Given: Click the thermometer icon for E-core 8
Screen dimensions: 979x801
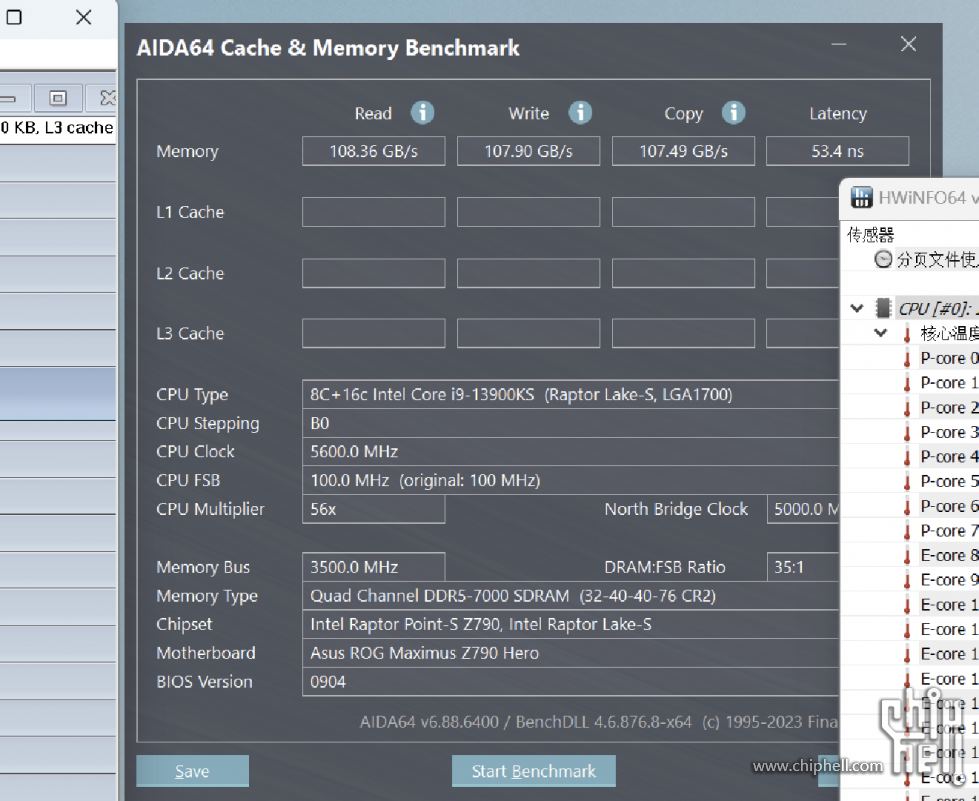Looking at the screenshot, I should (907, 556).
